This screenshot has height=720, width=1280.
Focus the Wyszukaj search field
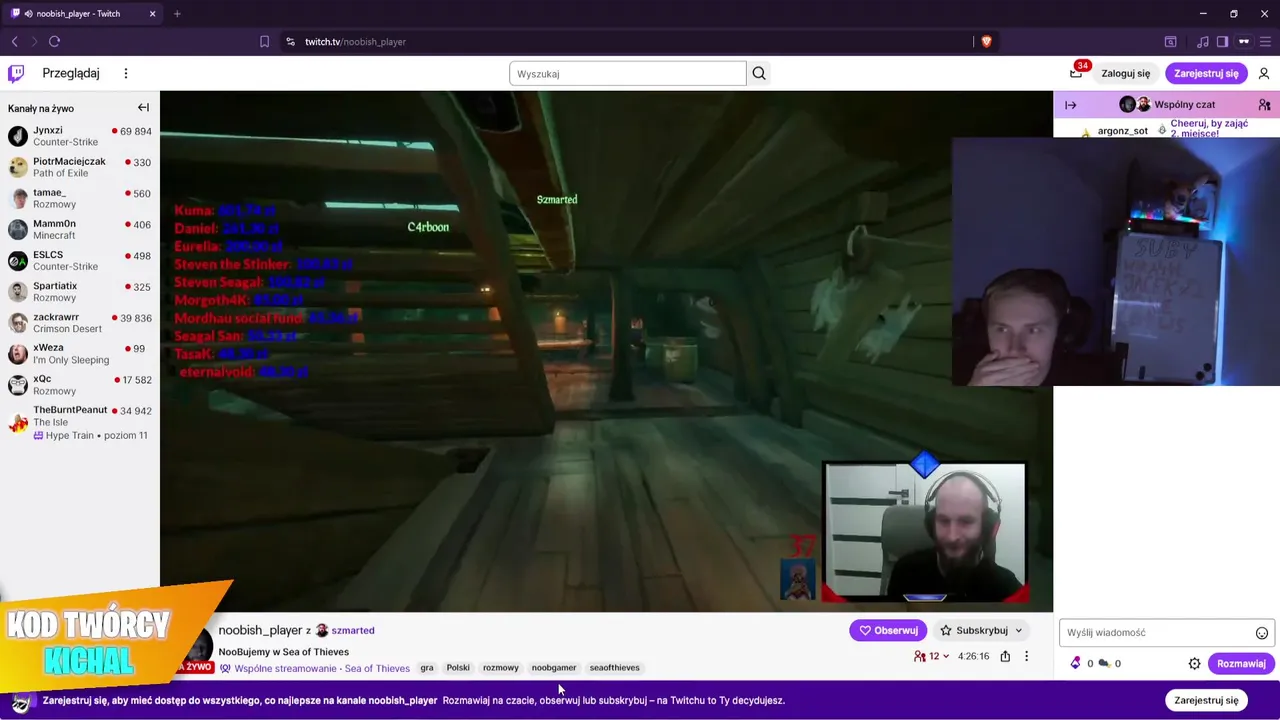(627, 73)
